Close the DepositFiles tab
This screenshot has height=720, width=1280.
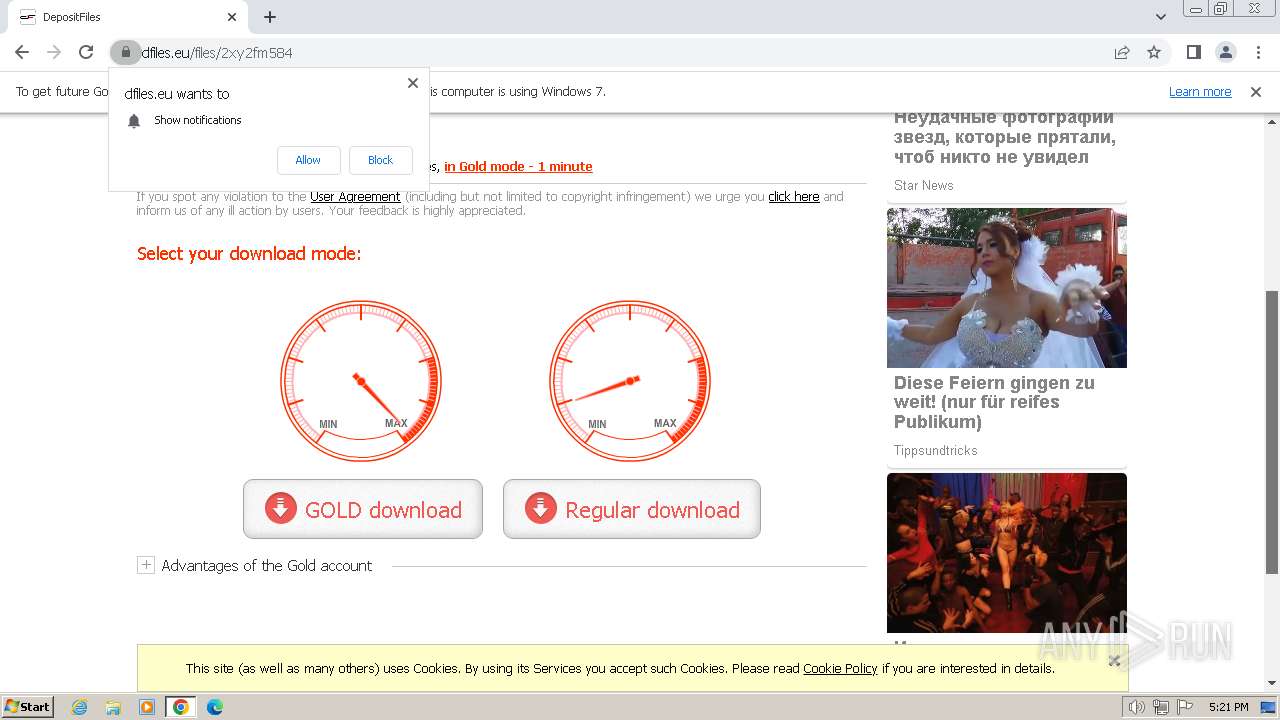(232, 17)
